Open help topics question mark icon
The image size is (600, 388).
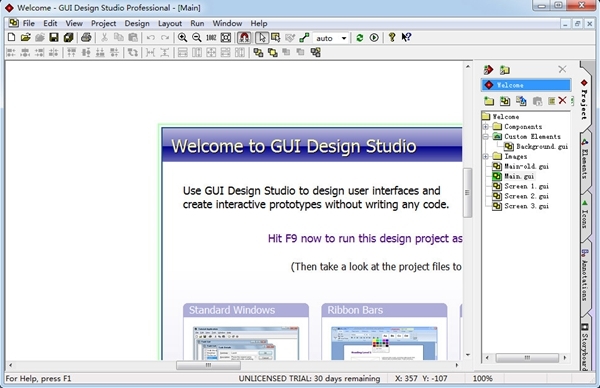click(392, 37)
